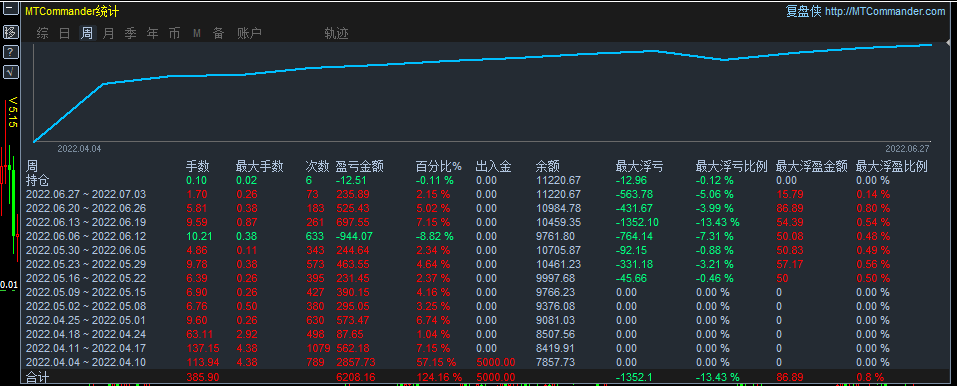Click the balance value 9761.80
The width and height of the screenshot is (957, 386).
coord(555,236)
